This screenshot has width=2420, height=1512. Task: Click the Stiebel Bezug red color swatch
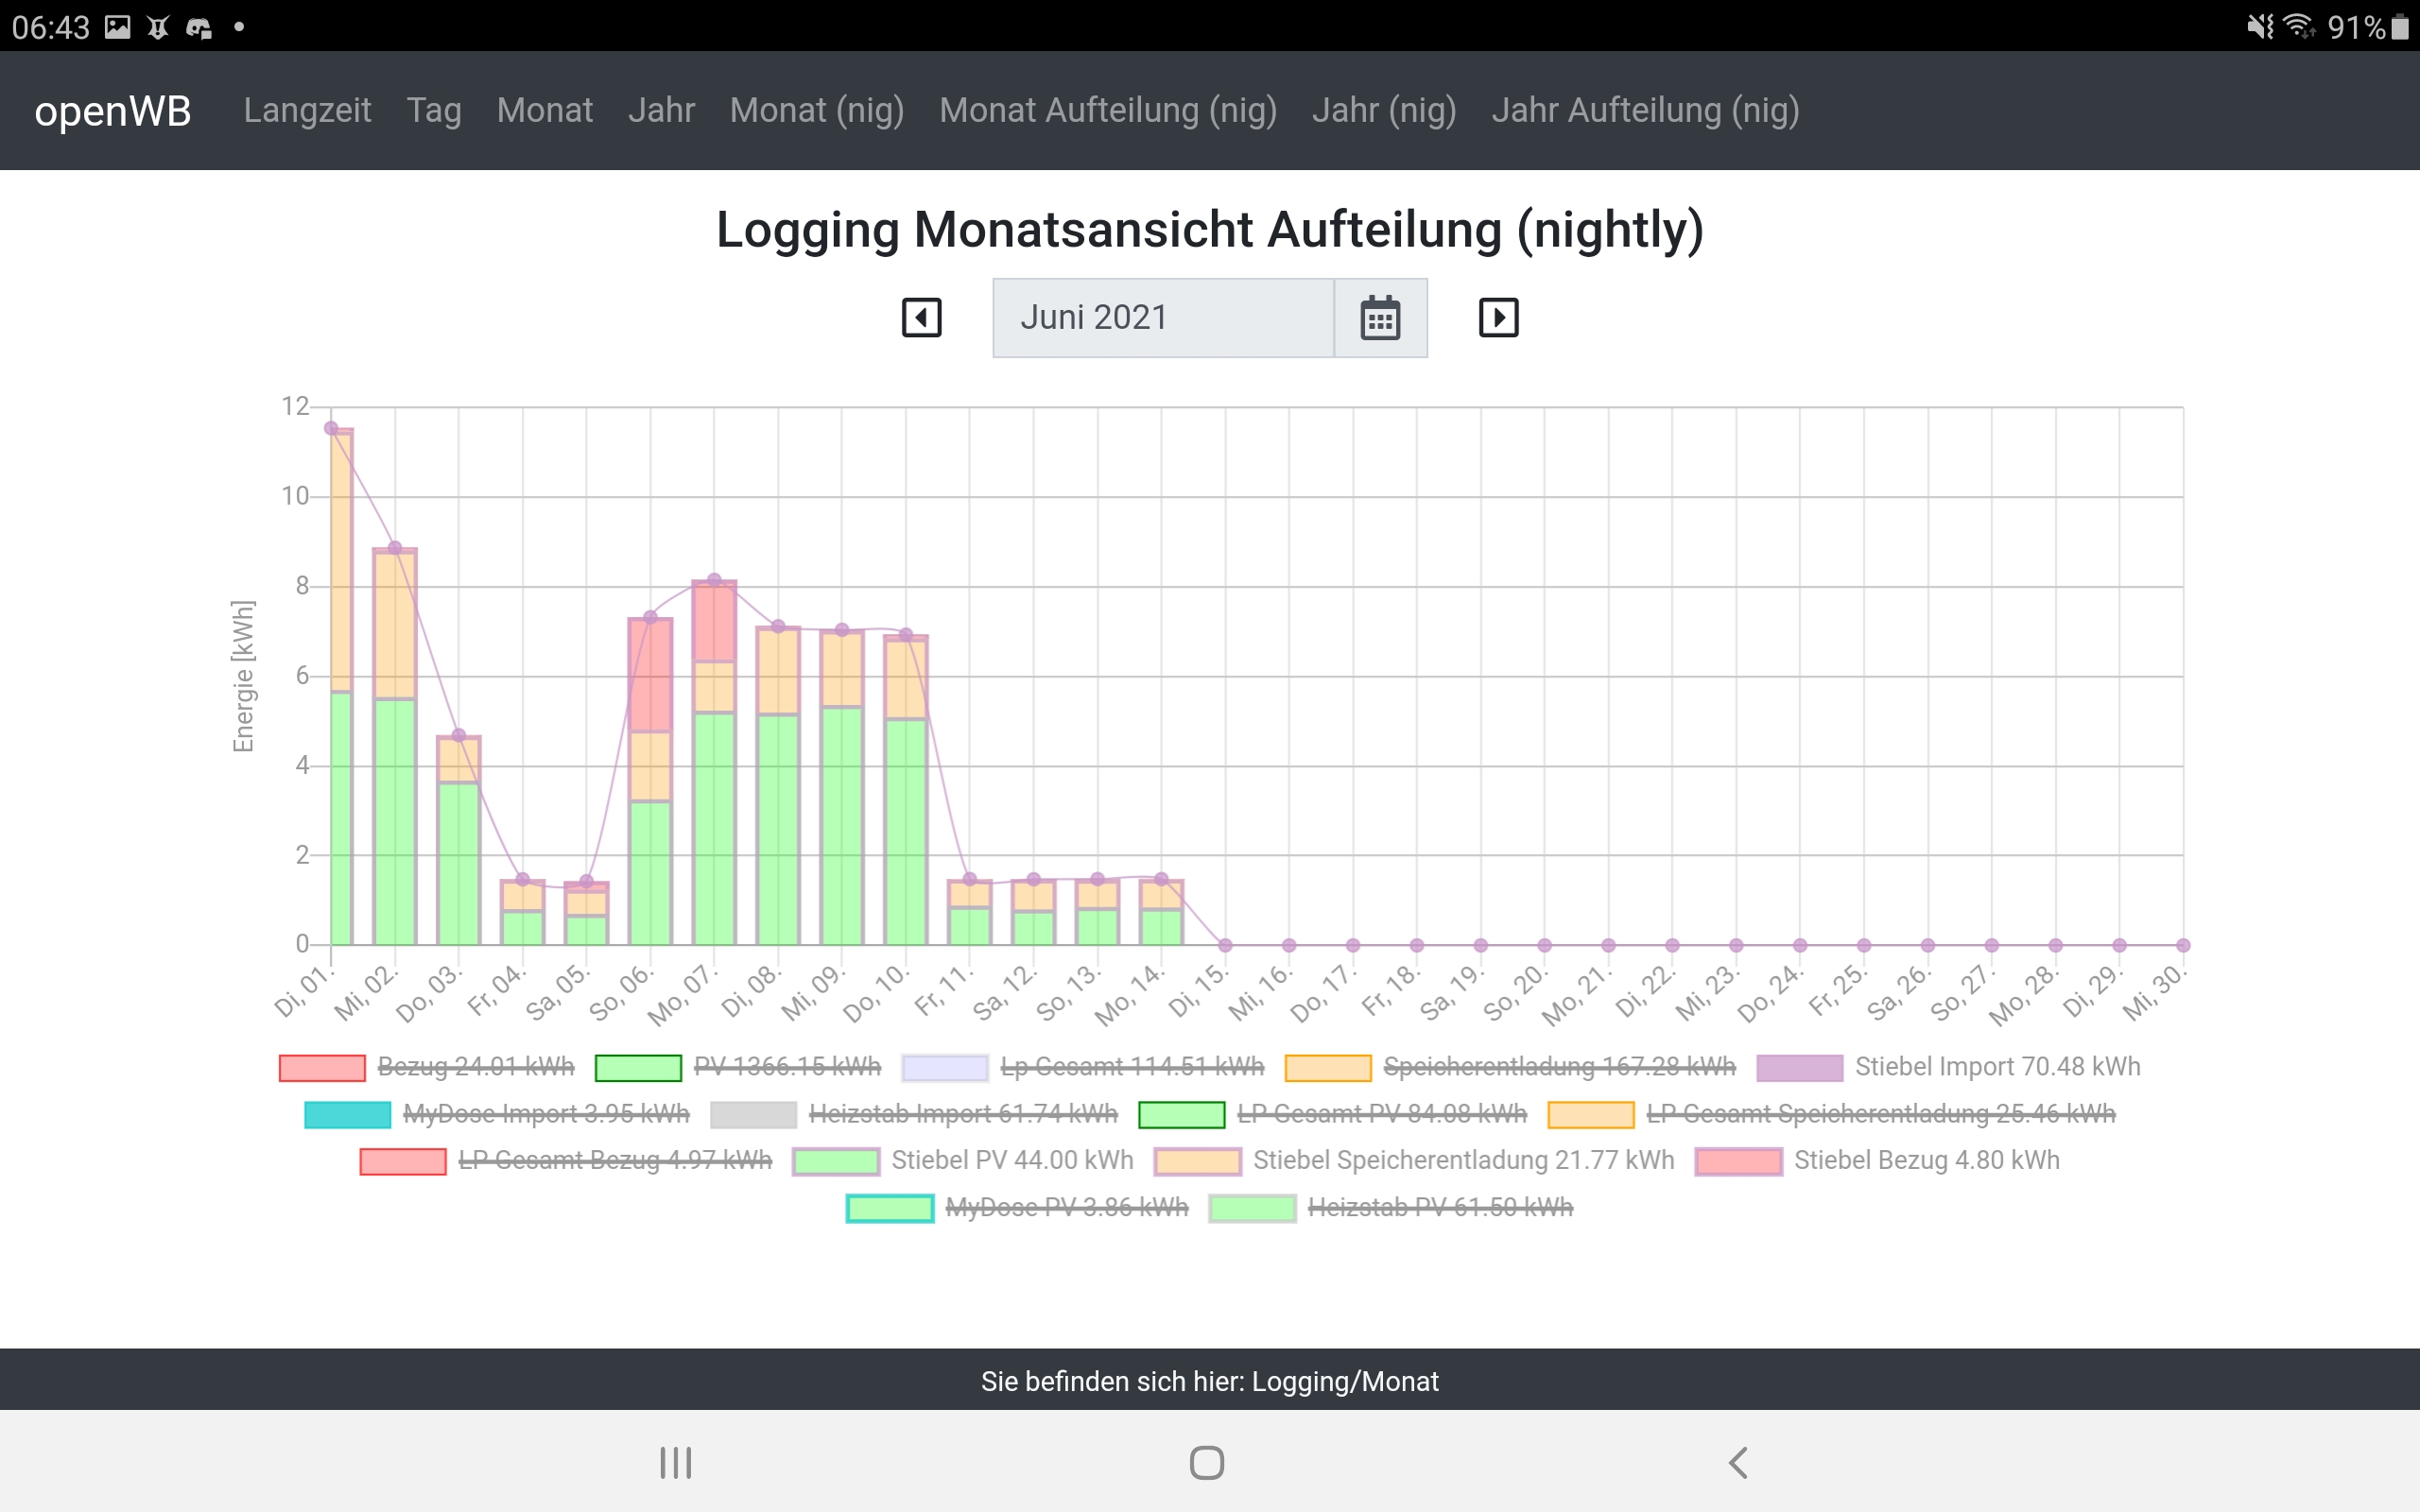point(1739,1161)
